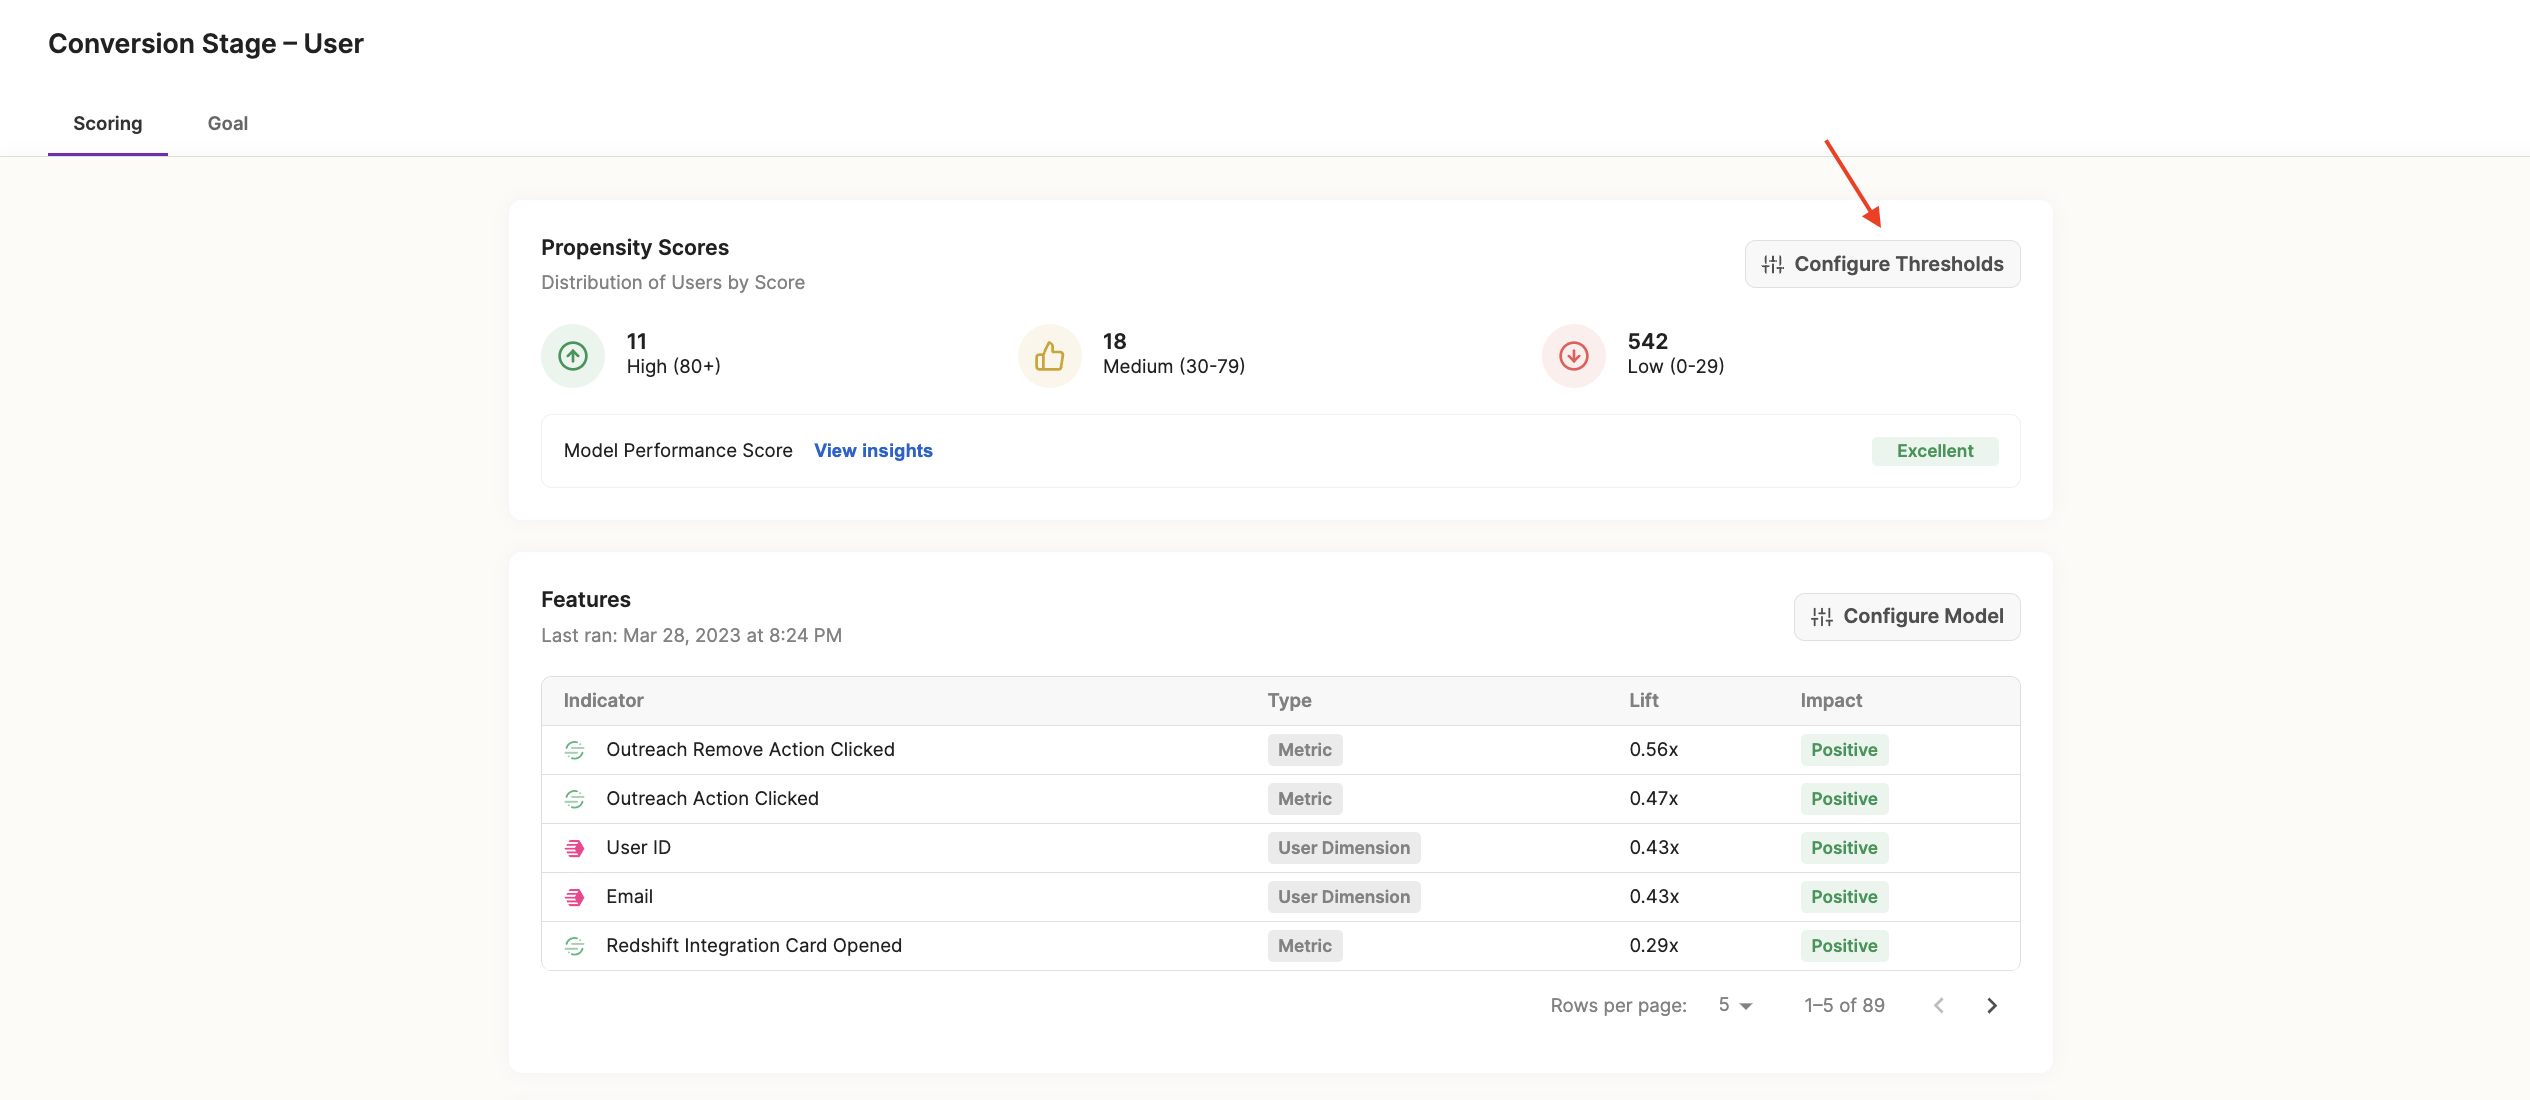This screenshot has width=2530, height=1100.
Task: Open the View insights link
Action: tap(873, 451)
